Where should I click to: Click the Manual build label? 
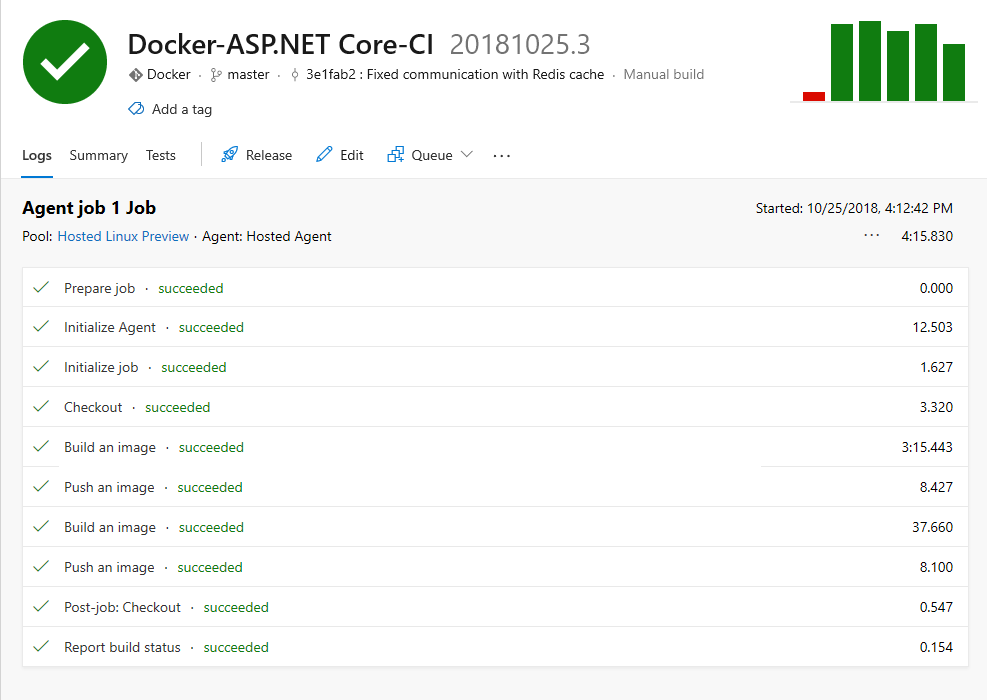tap(663, 75)
